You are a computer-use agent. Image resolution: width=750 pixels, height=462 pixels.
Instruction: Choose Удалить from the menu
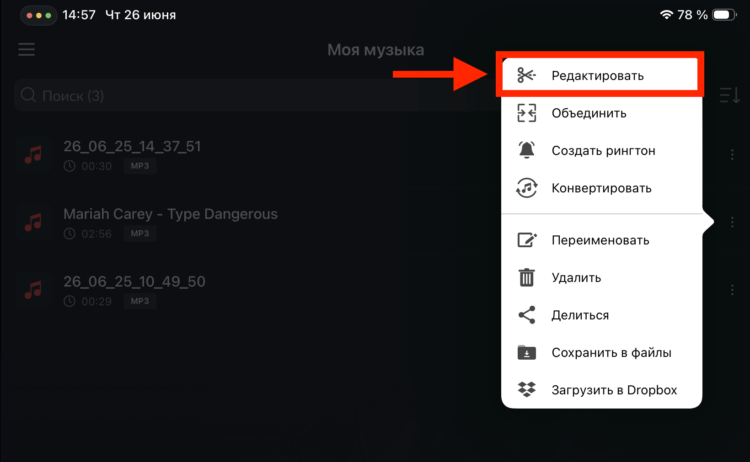pos(602,277)
